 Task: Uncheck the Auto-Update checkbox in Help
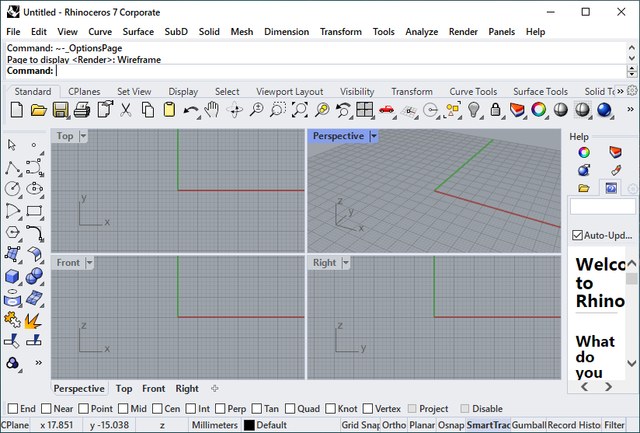tap(576, 235)
